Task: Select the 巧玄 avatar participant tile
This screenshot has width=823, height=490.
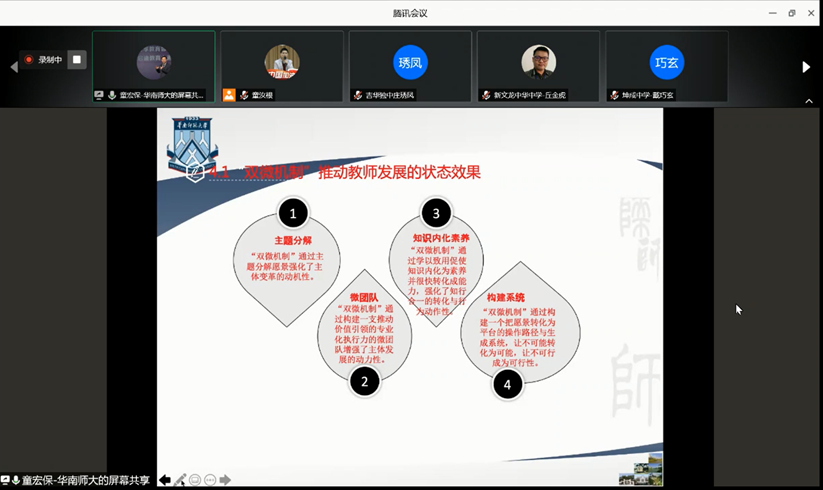Action: click(x=667, y=66)
